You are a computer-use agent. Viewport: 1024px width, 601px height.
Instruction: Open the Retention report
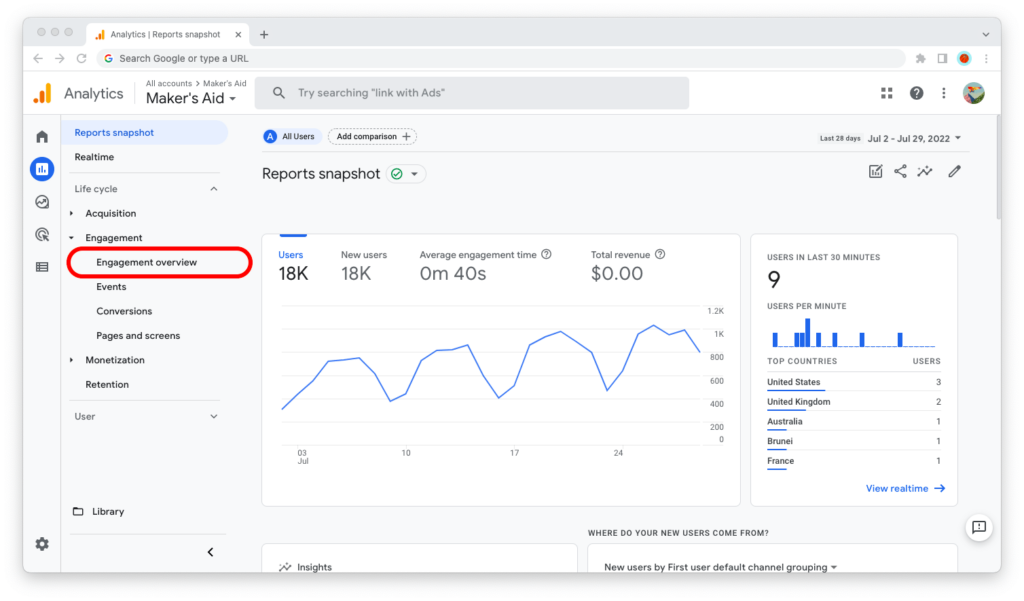[x=107, y=385]
